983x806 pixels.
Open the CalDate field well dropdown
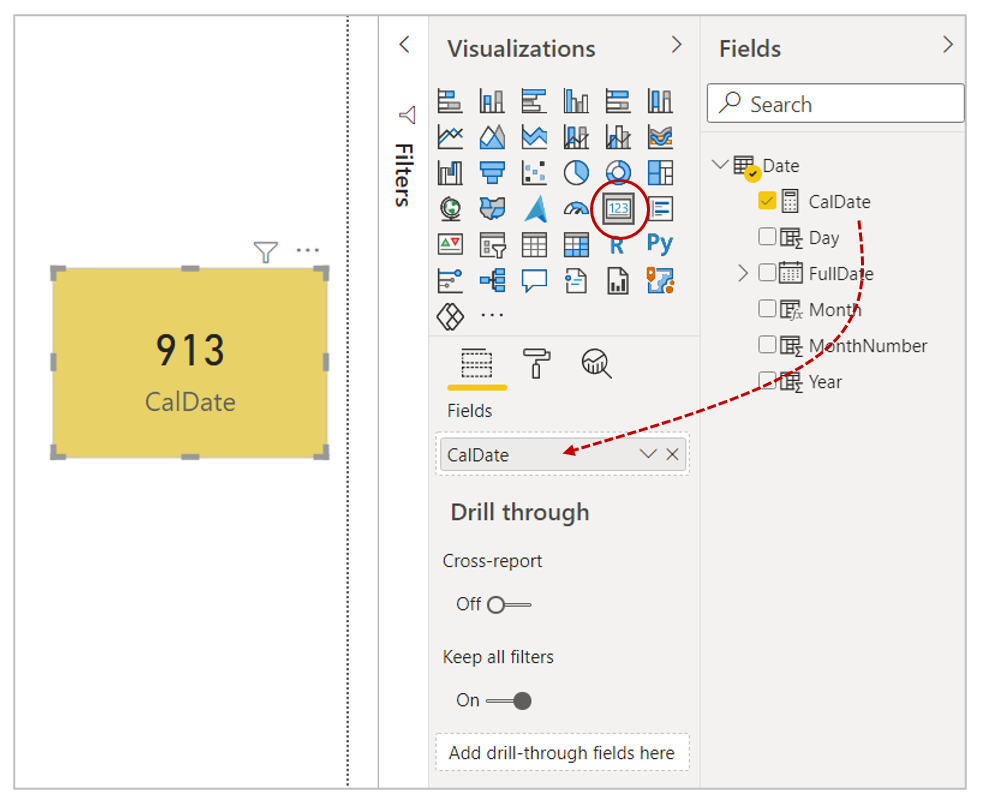647,454
